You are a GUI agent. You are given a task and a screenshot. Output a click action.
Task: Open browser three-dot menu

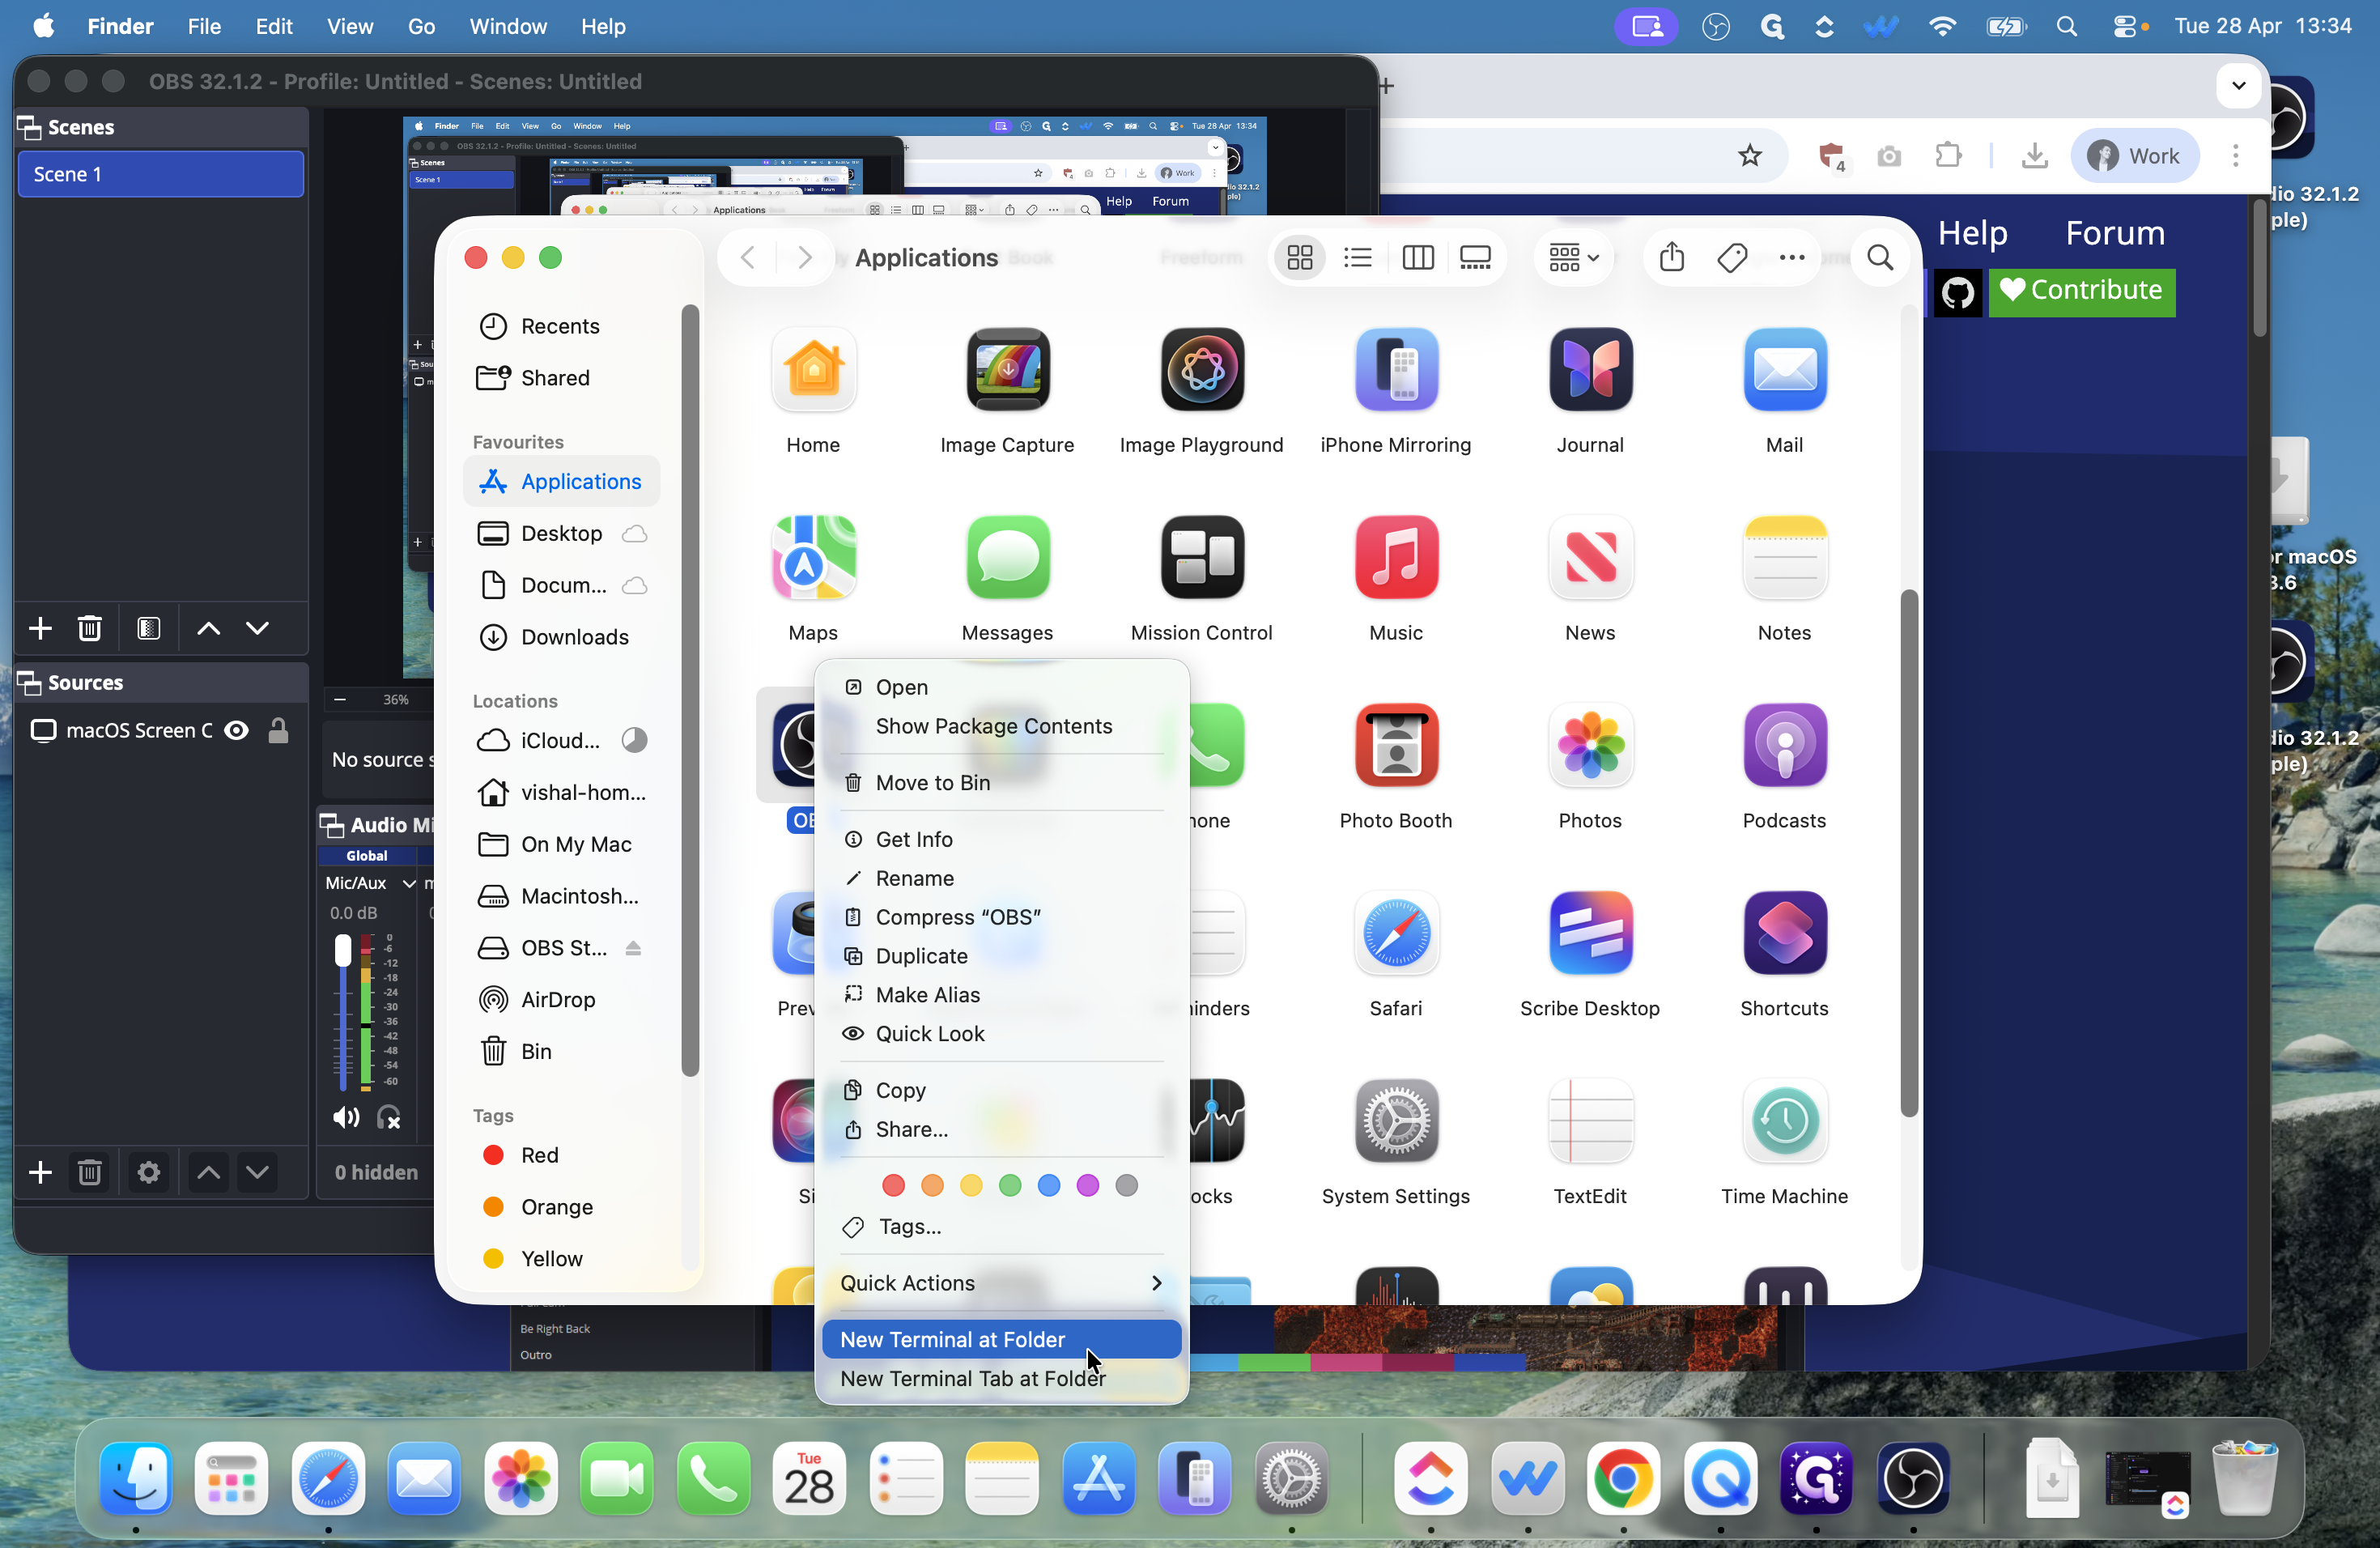[x=2235, y=155]
